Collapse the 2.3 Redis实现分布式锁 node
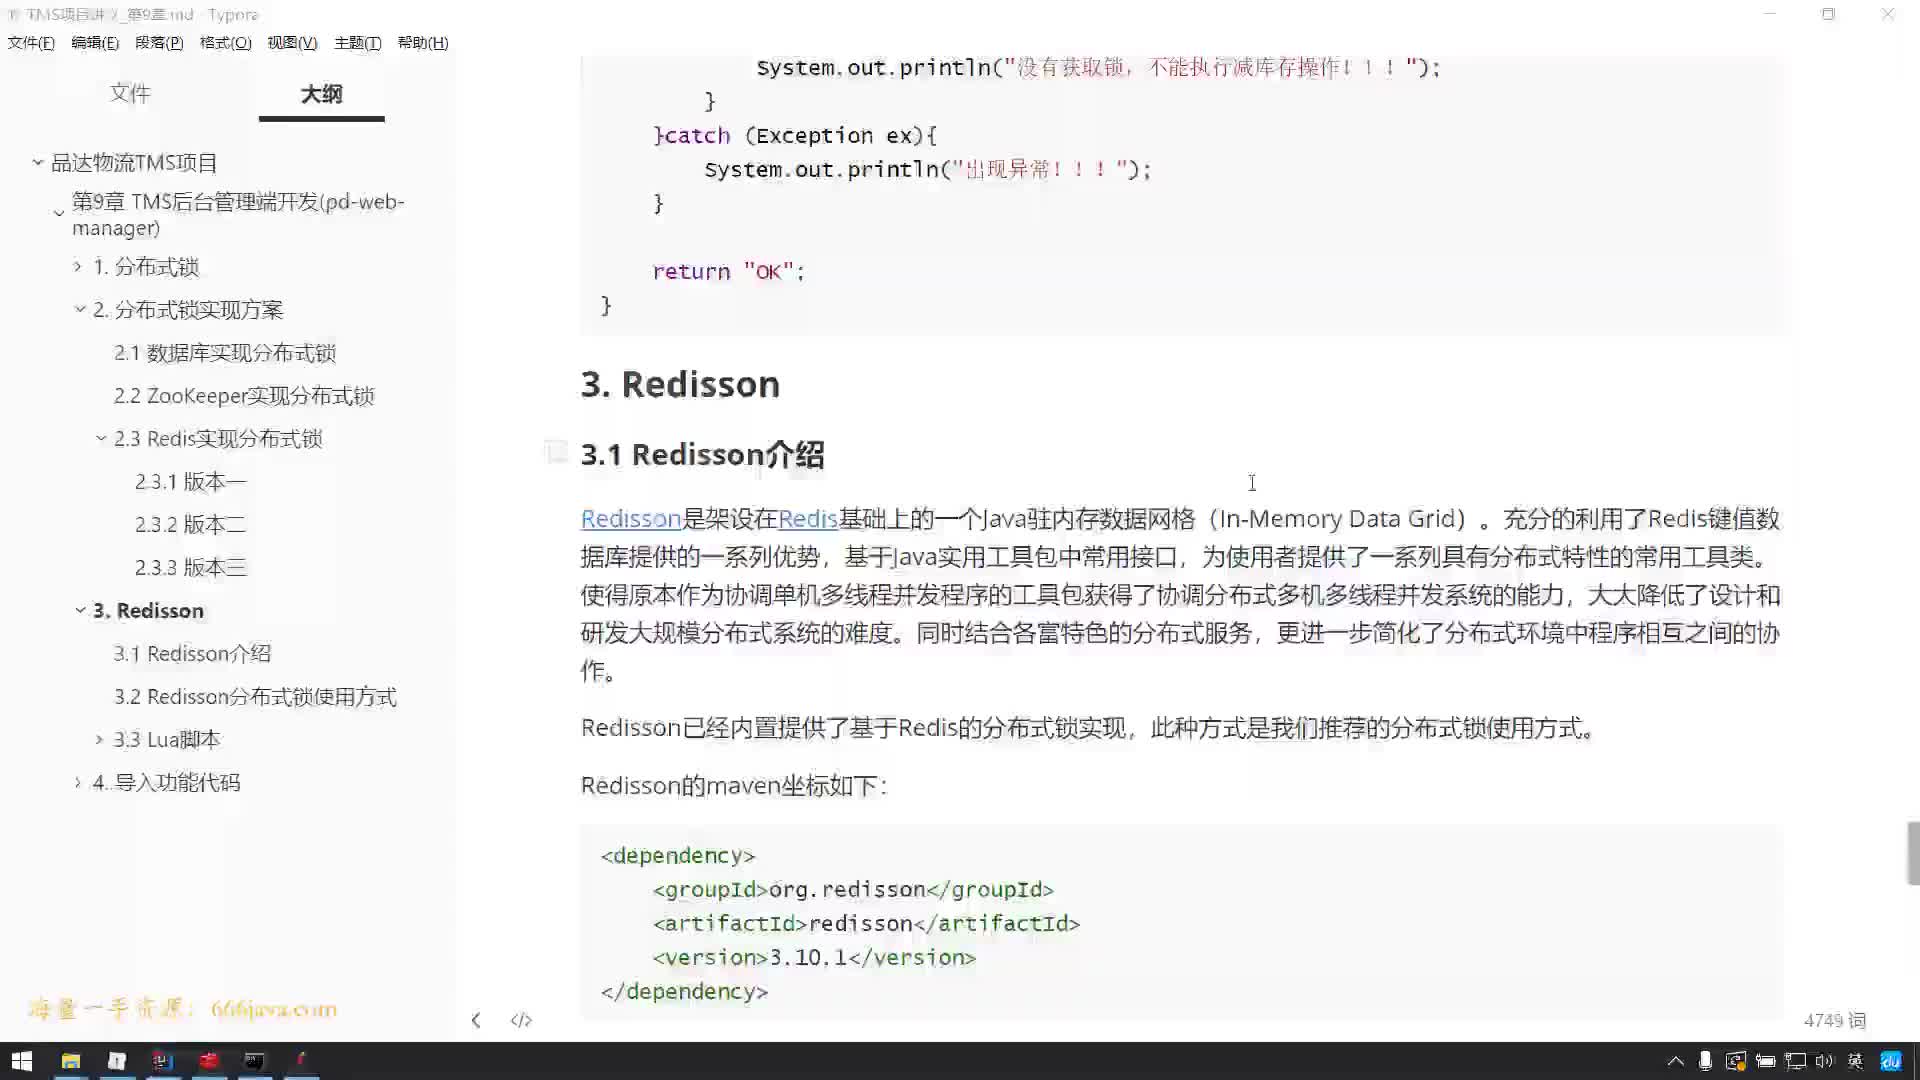Viewport: 1920px width, 1080px height. pyautogui.click(x=101, y=438)
